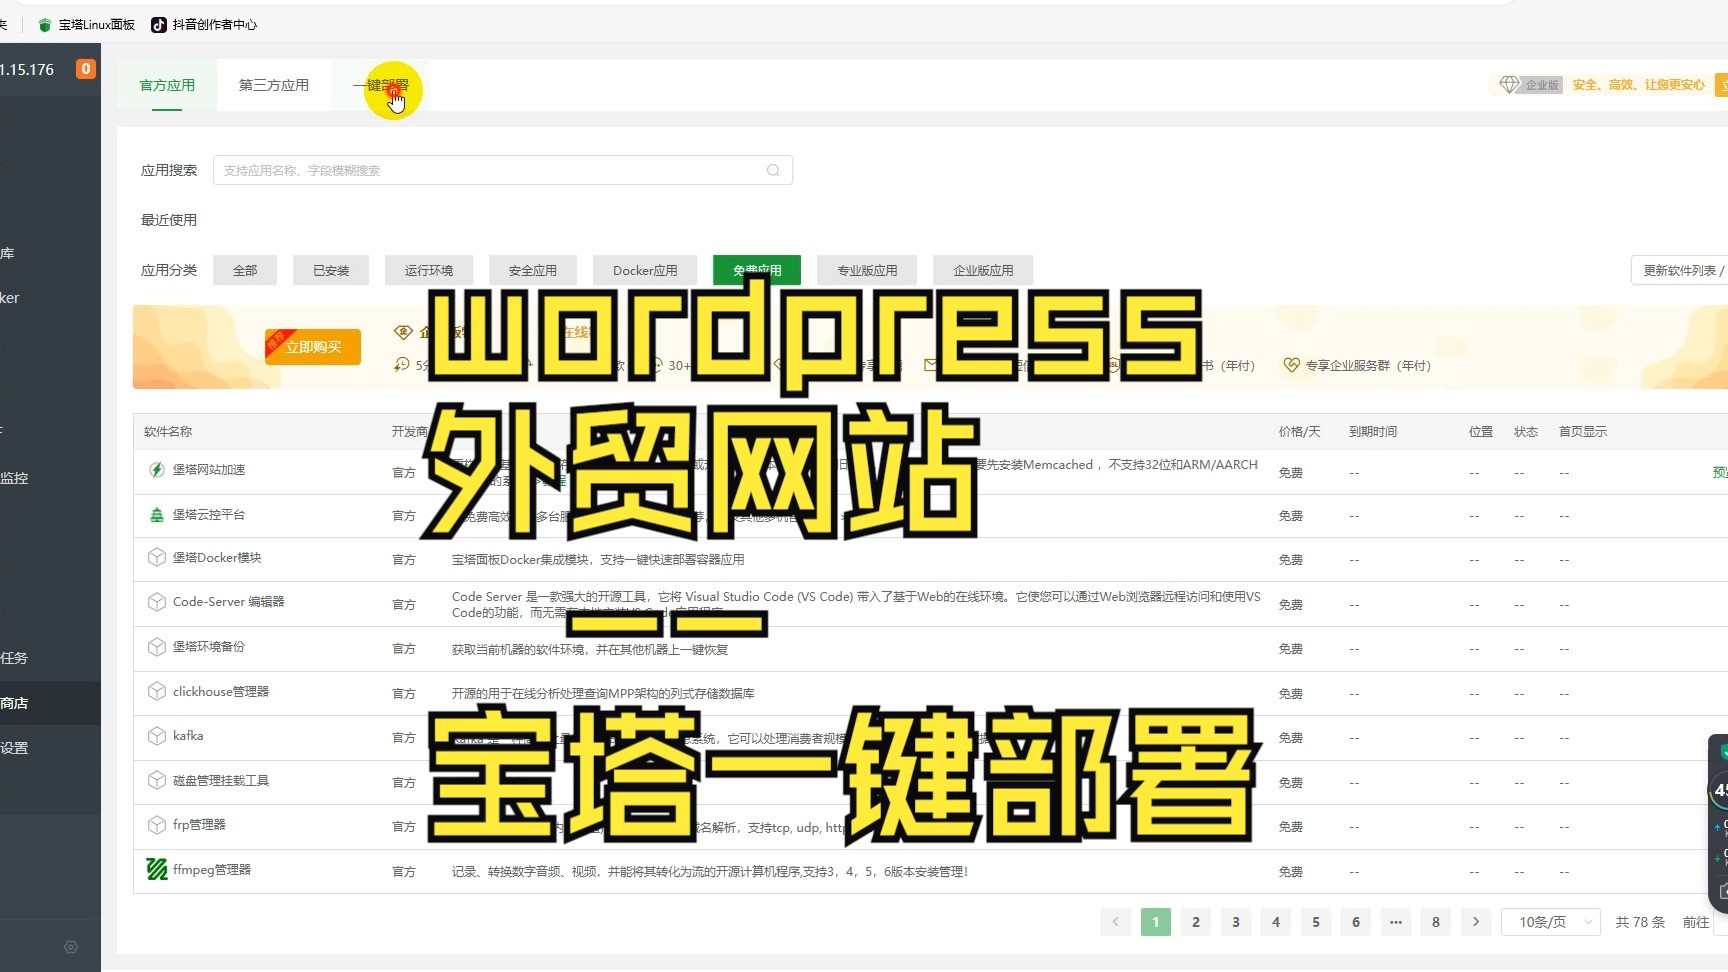
Task: Open the ffmpeg管理器 entry
Action: tap(212, 870)
